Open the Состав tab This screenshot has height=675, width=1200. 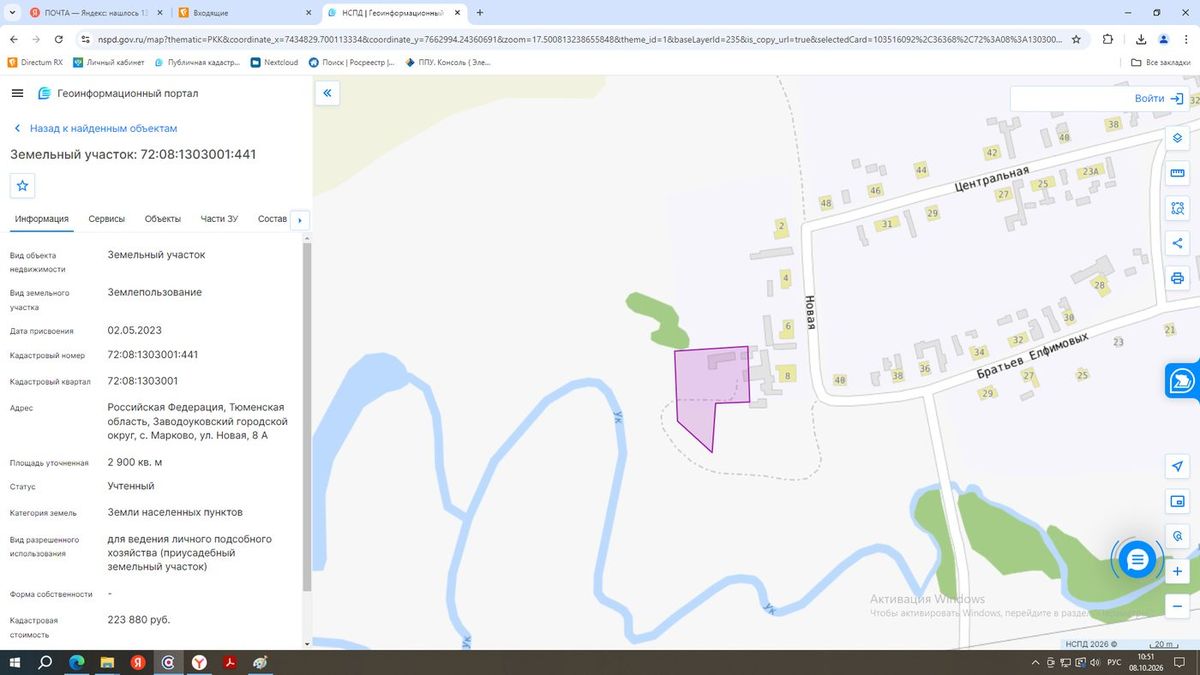click(272, 219)
